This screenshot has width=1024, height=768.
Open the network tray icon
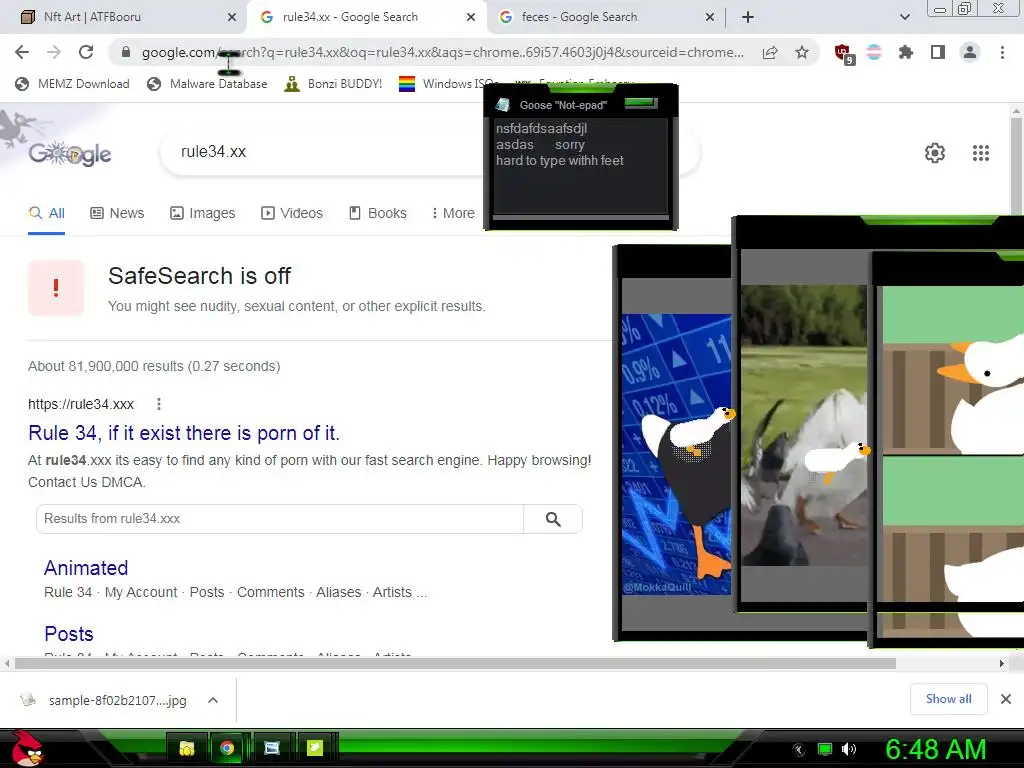[825, 749]
